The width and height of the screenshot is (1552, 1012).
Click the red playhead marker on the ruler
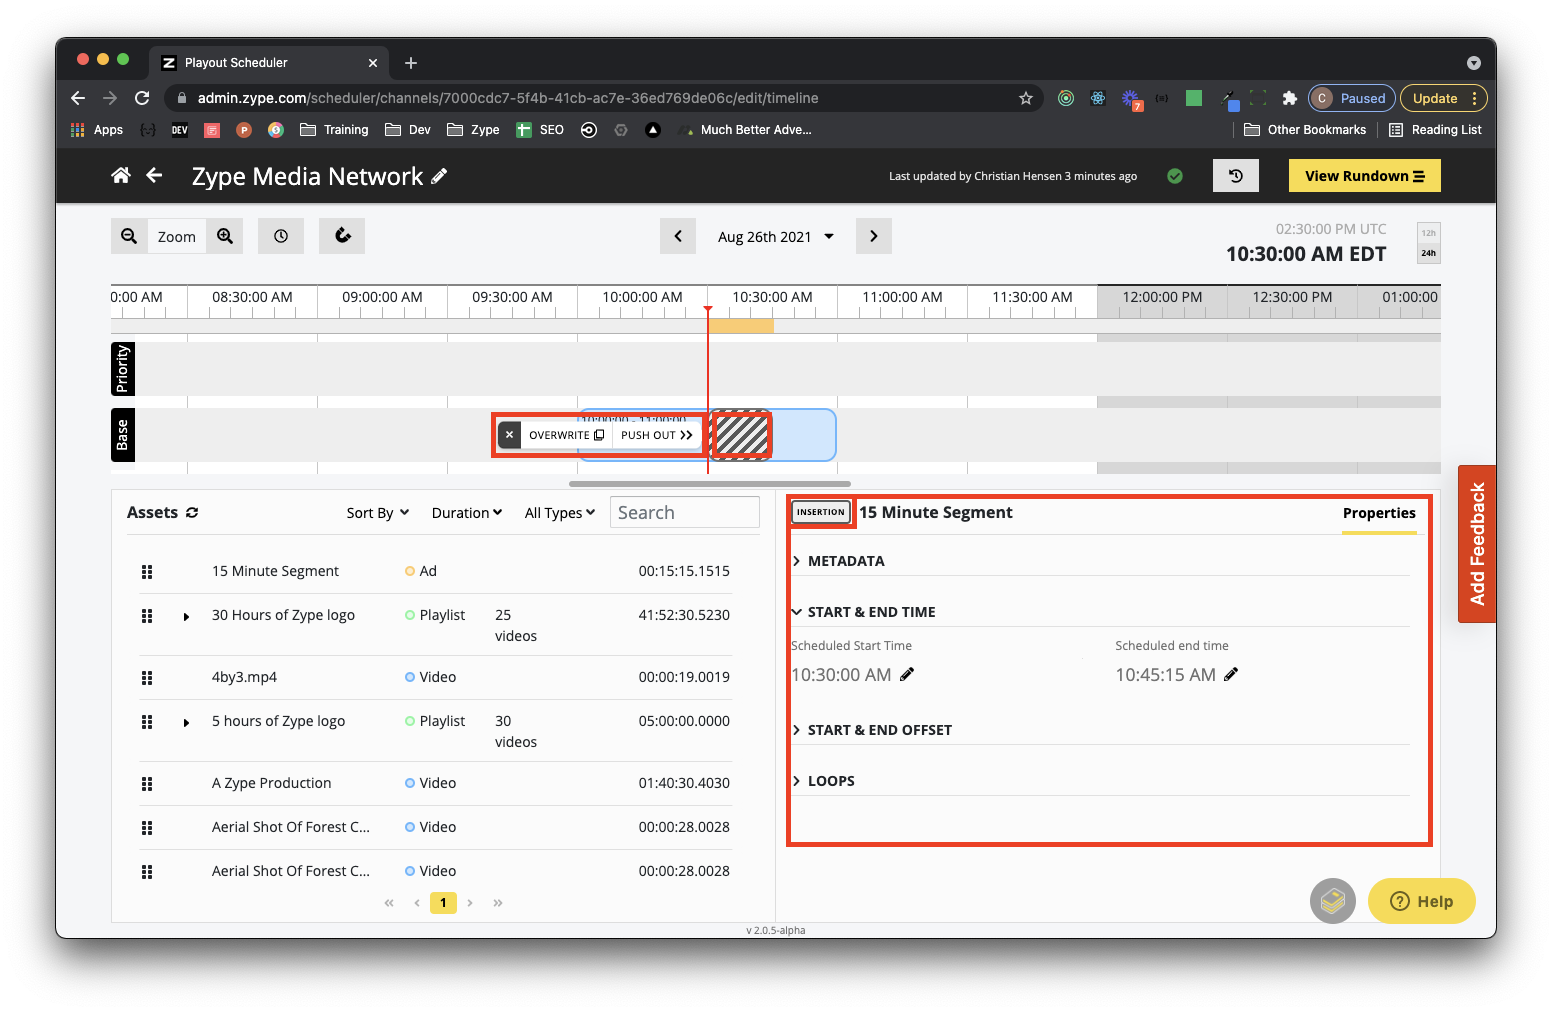(x=708, y=309)
